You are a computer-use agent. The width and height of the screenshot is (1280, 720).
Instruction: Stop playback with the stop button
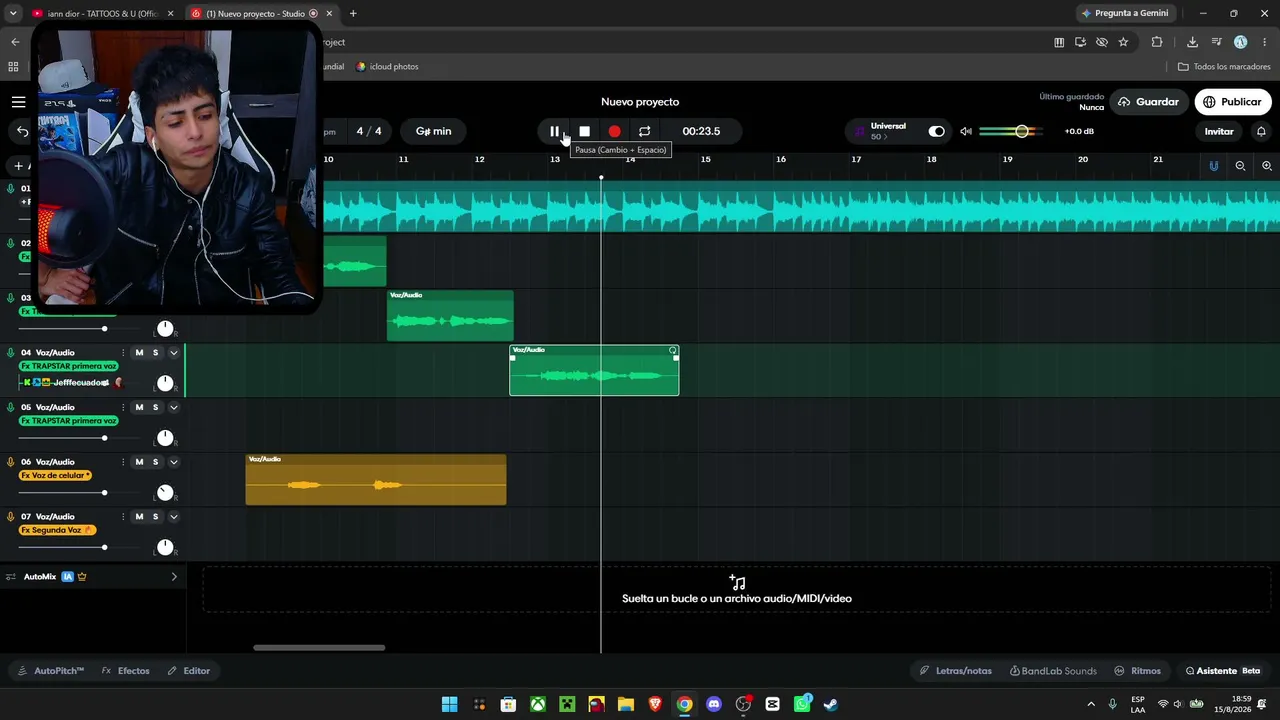pyautogui.click(x=585, y=131)
